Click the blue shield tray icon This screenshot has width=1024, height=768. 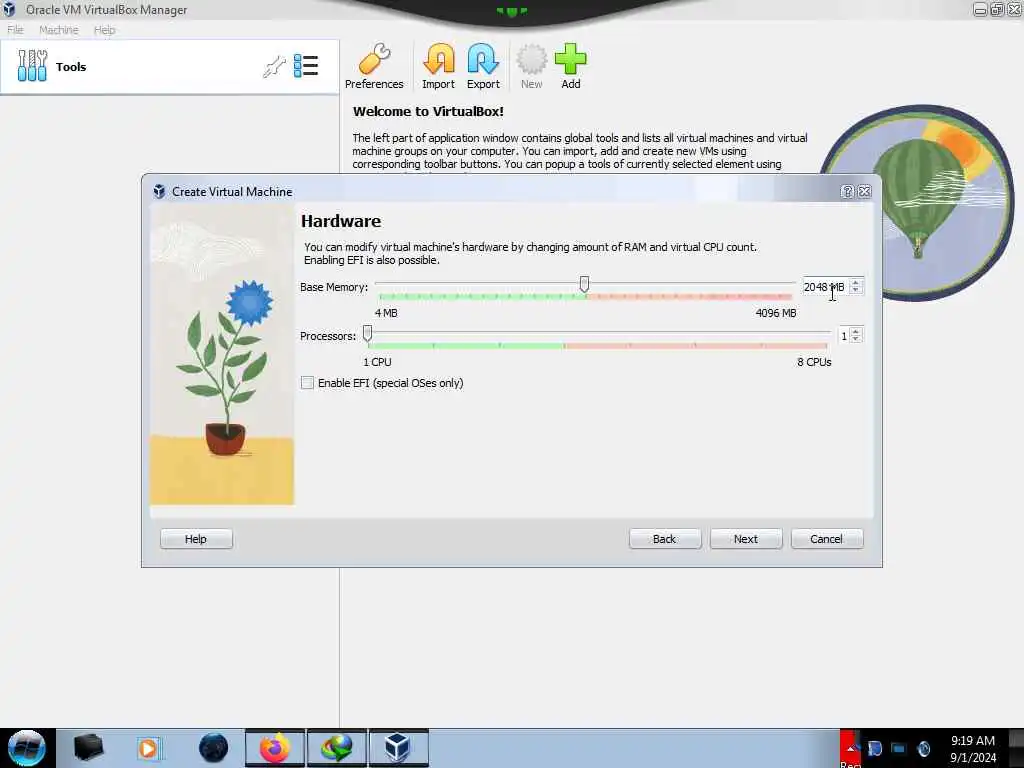(875, 748)
